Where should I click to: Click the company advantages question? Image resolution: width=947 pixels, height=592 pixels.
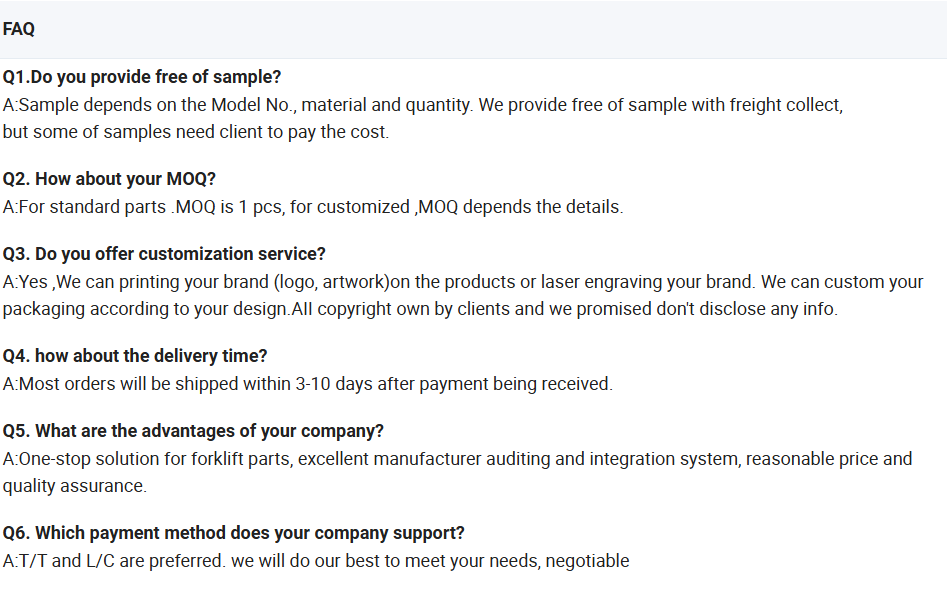(193, 431)
